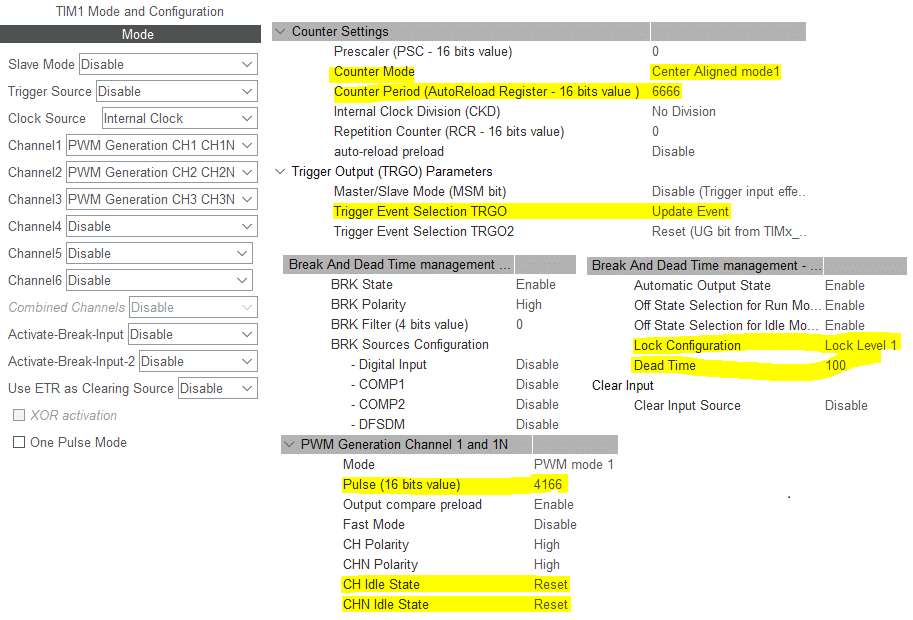Open the Channel4 dropdown
Viewport: 913px width, 620px height.
point(161,226)
